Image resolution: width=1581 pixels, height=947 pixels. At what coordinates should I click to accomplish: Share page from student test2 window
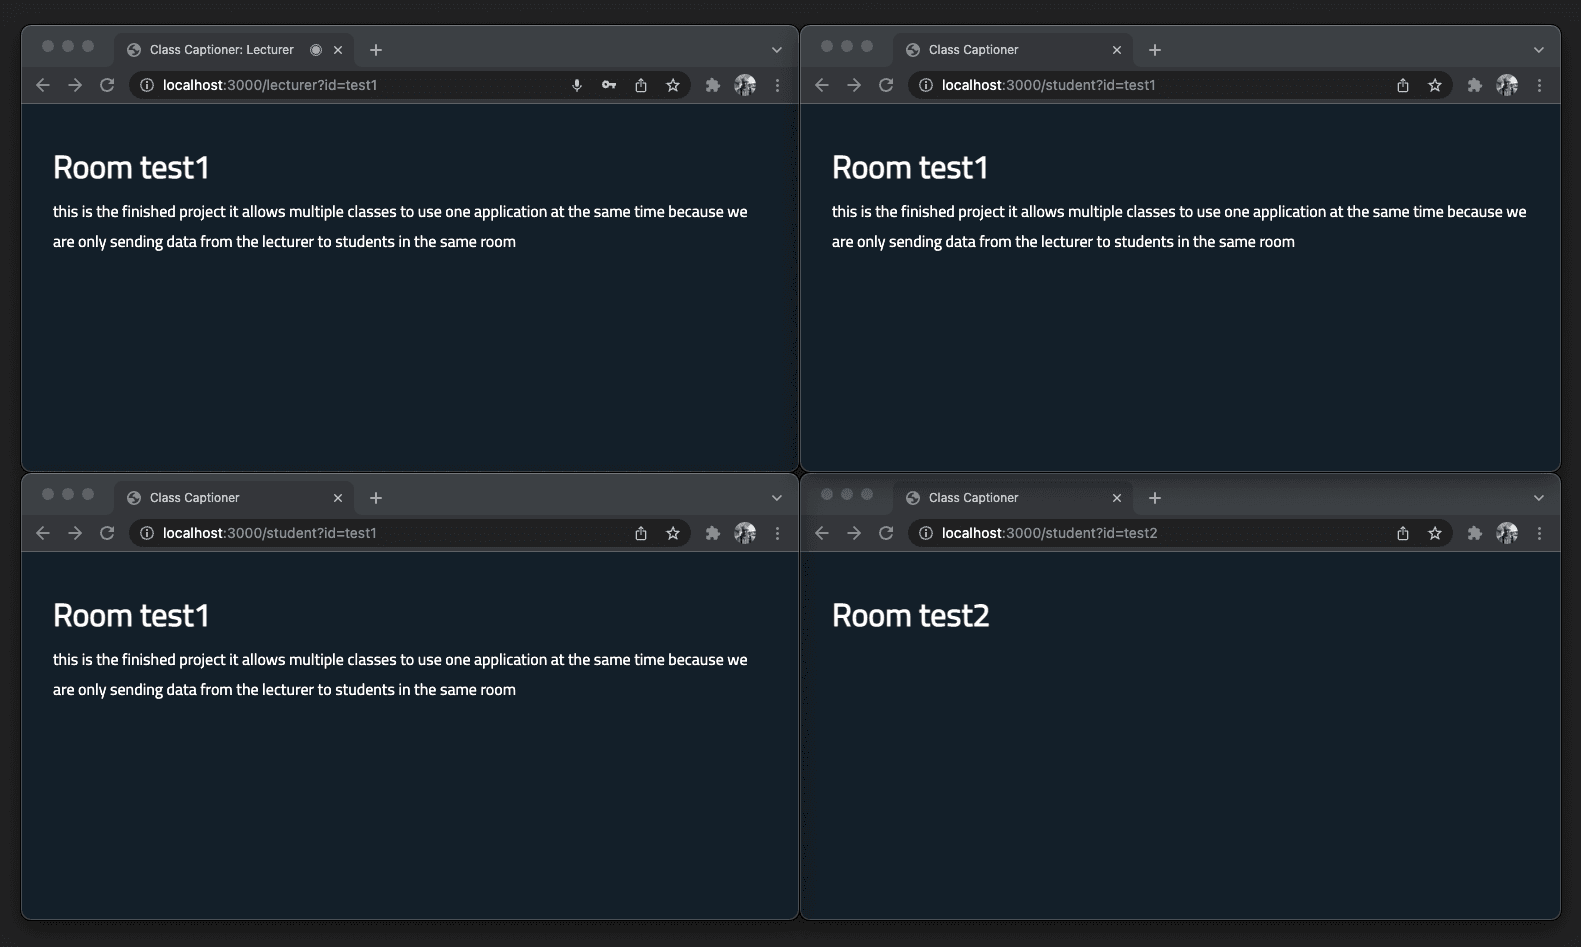click(1403, 533)
